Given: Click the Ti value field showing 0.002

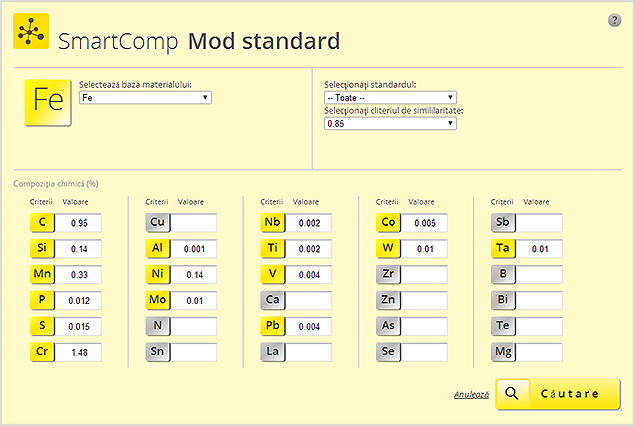Looking at the screenshot, I should pos(309,249).
